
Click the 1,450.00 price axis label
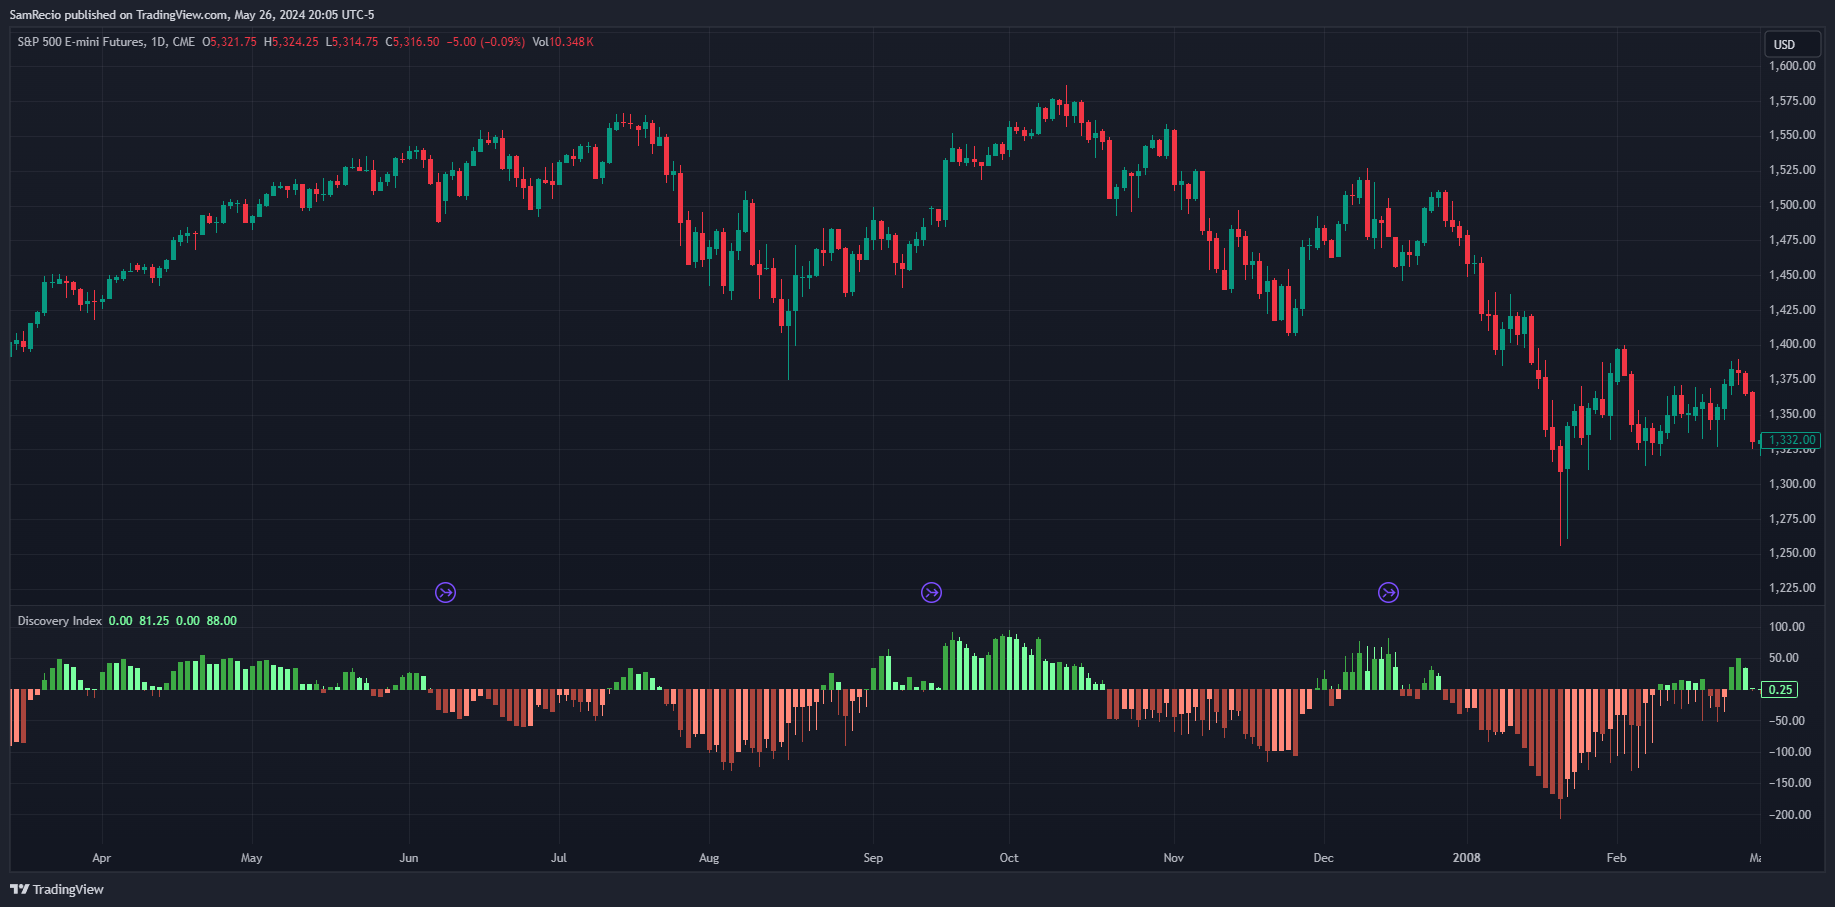coord(1792,275)
